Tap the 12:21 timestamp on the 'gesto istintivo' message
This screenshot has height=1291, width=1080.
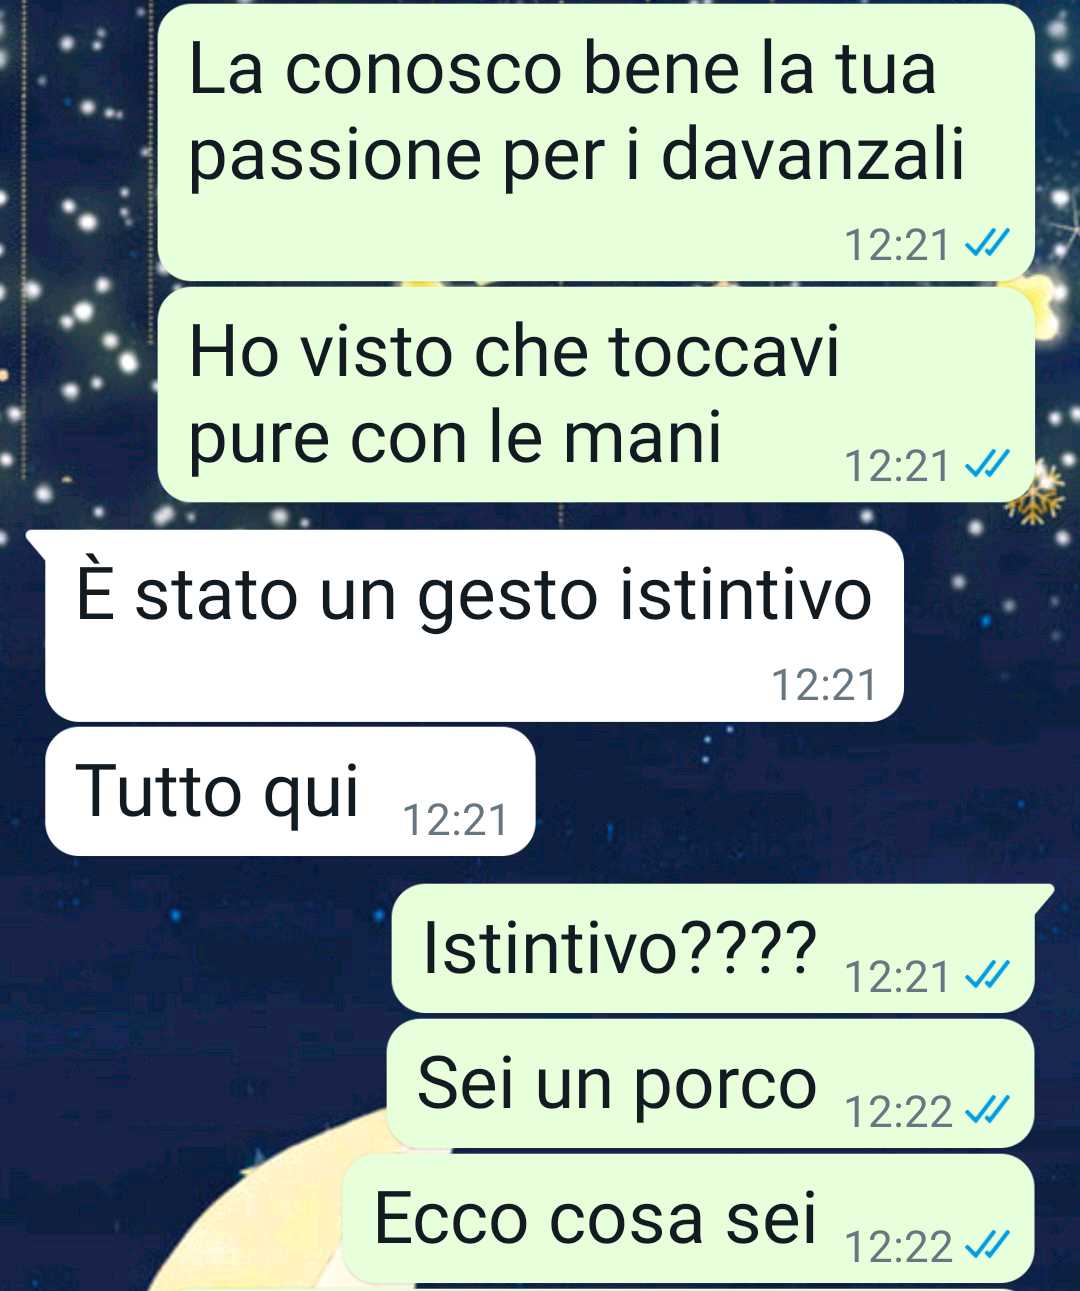coord(823,685)
